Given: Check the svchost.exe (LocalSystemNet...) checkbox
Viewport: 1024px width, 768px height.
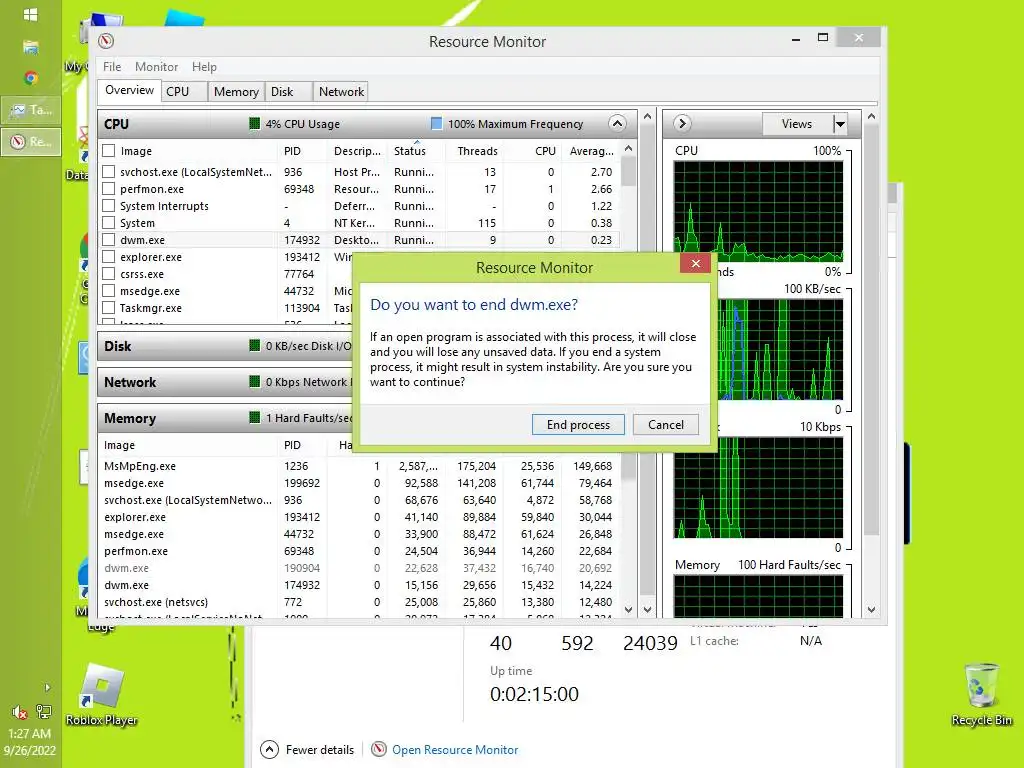Looking at the screenshot, I should click(109, 172).
